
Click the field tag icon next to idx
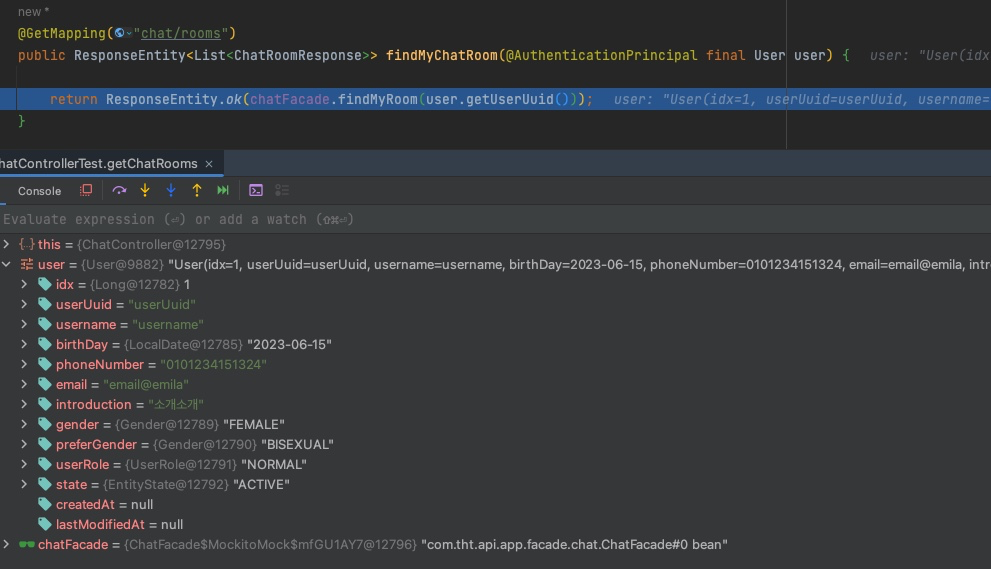click(x=44, y=284)
